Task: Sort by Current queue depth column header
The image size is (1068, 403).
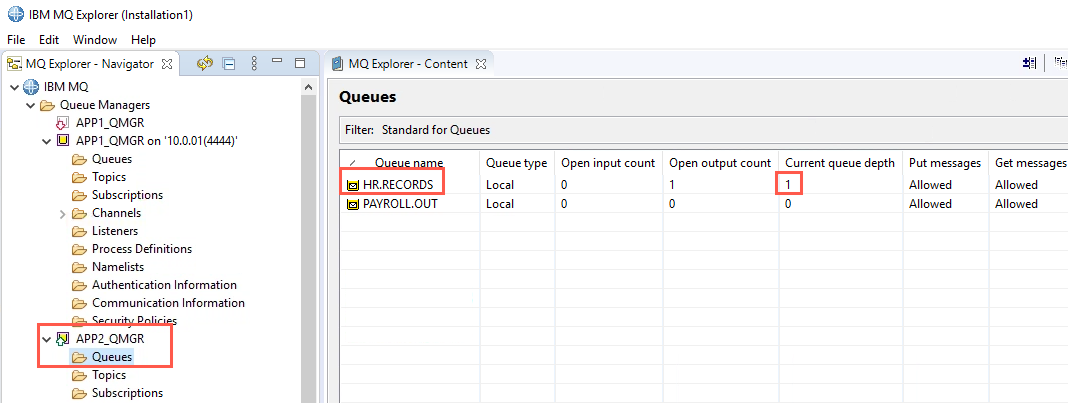Action: point(840,163)
